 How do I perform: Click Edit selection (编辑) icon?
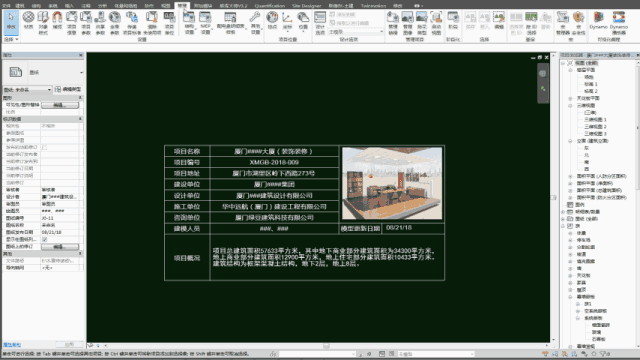pyautogui.click(x=499, y=20)
